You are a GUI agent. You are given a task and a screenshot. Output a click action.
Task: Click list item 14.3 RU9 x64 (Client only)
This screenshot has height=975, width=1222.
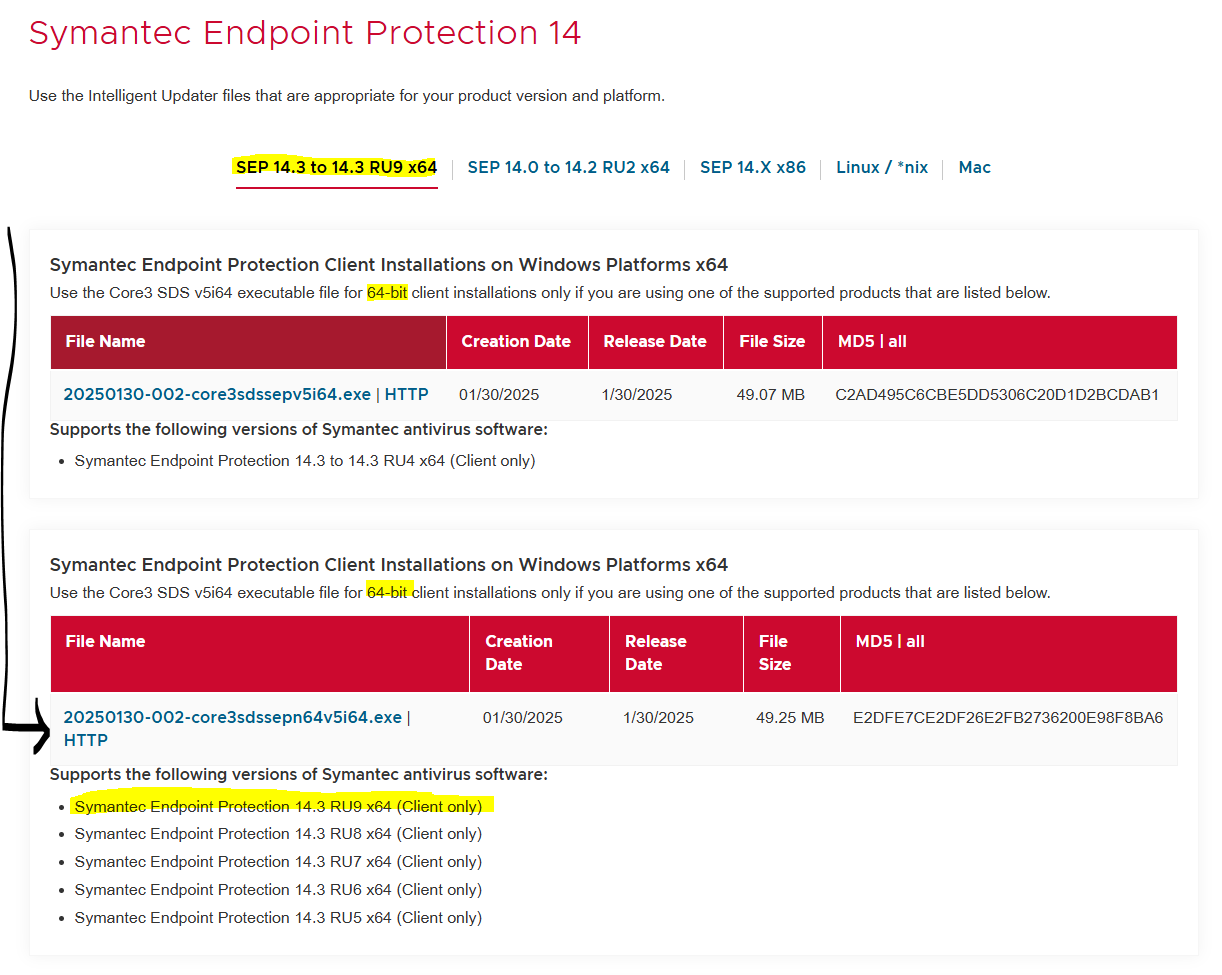[278, 806]
